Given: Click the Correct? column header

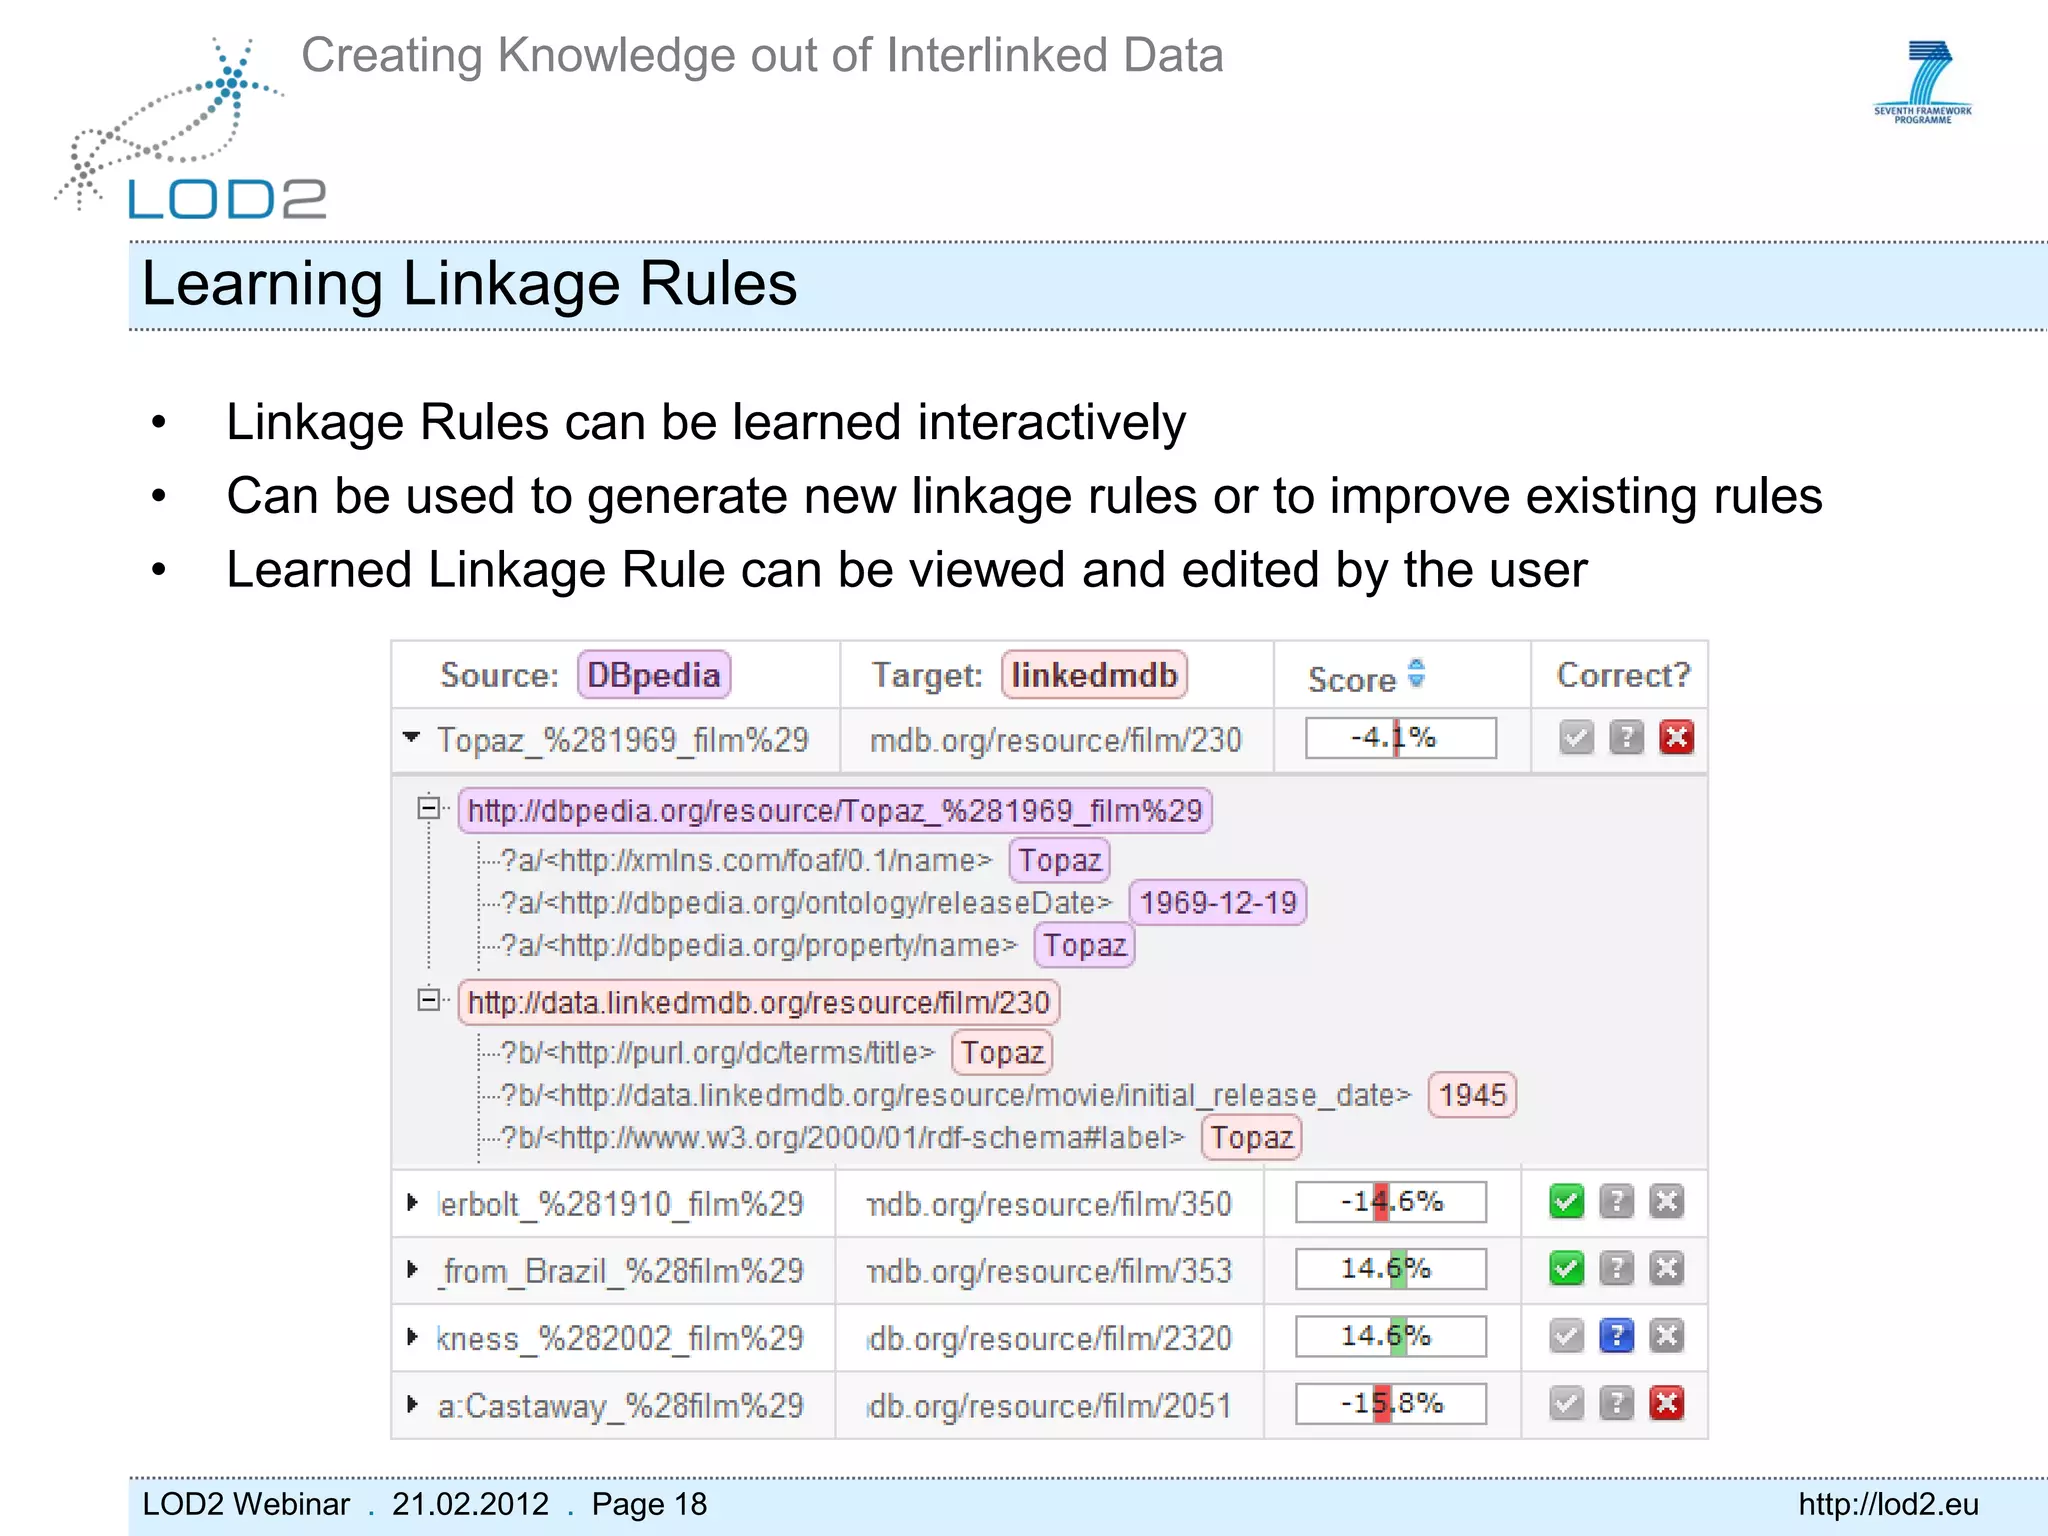Looking at the screenshot, I should tap(1623, 675).
